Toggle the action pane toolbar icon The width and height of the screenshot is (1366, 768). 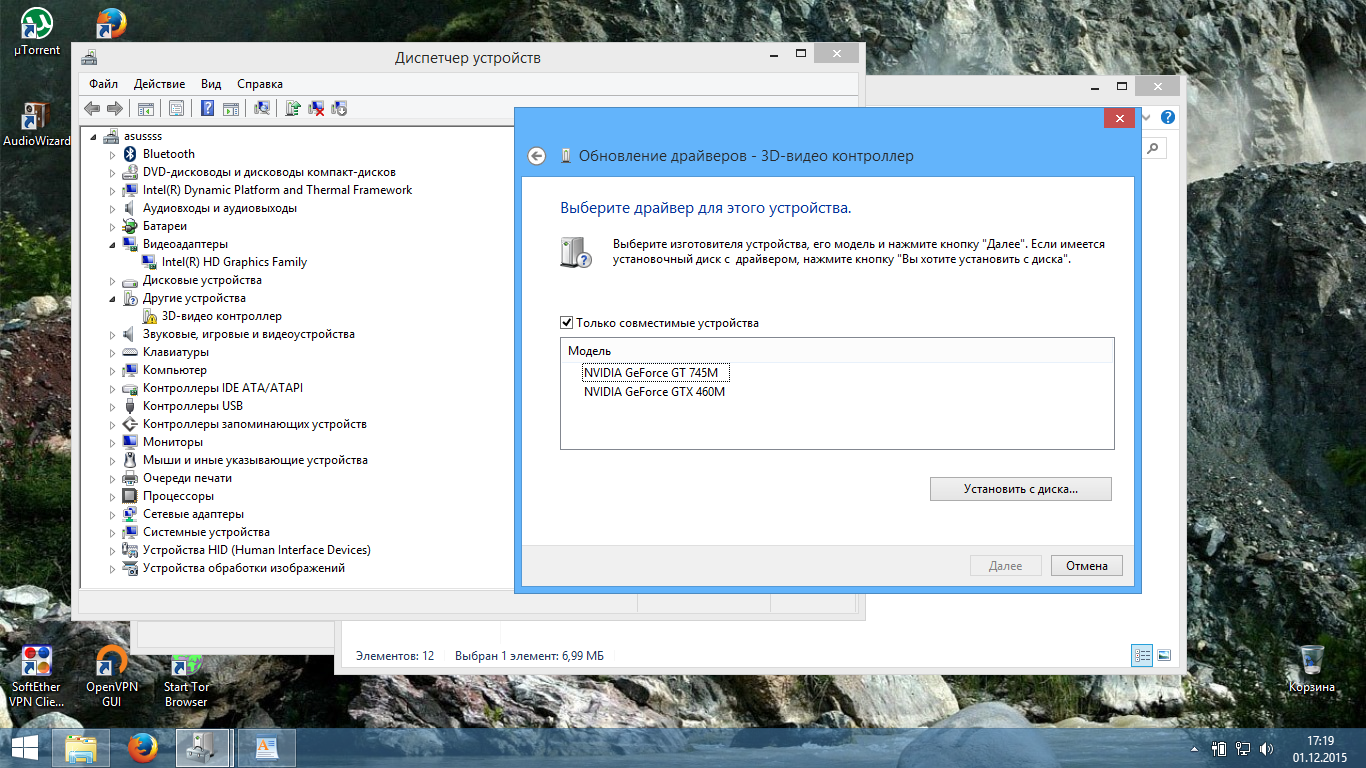pyautogui.click(x=230, y=108)
